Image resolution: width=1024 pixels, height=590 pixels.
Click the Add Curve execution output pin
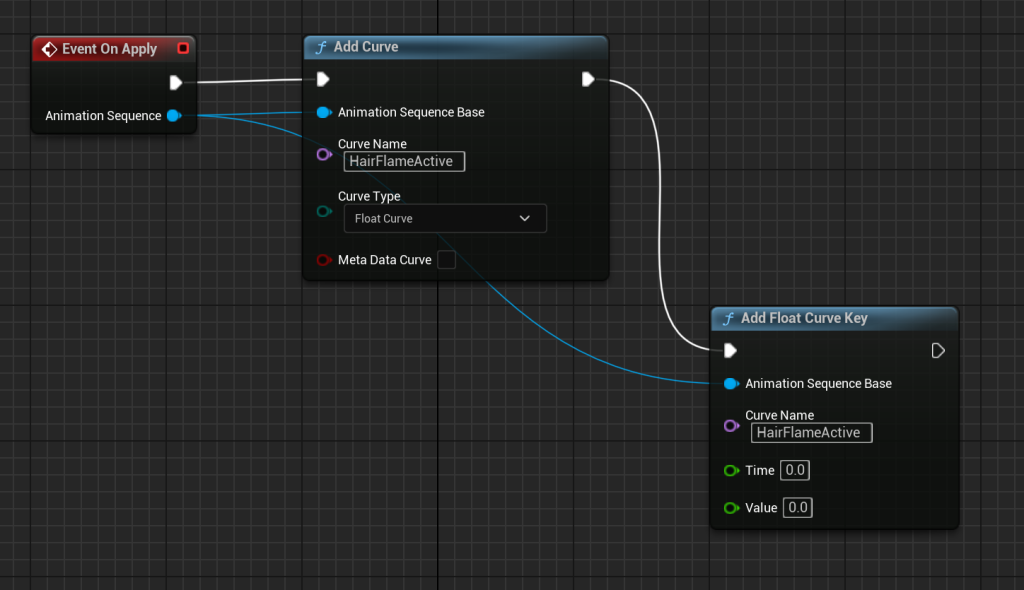click(x=588, y=79)
